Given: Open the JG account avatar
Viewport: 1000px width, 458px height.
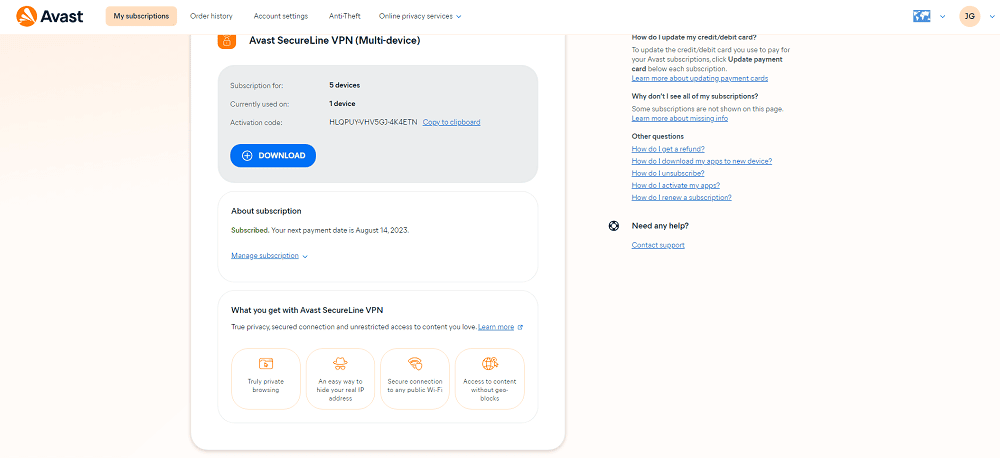Looking at the screenshot, I should click(x=969, y=17).
